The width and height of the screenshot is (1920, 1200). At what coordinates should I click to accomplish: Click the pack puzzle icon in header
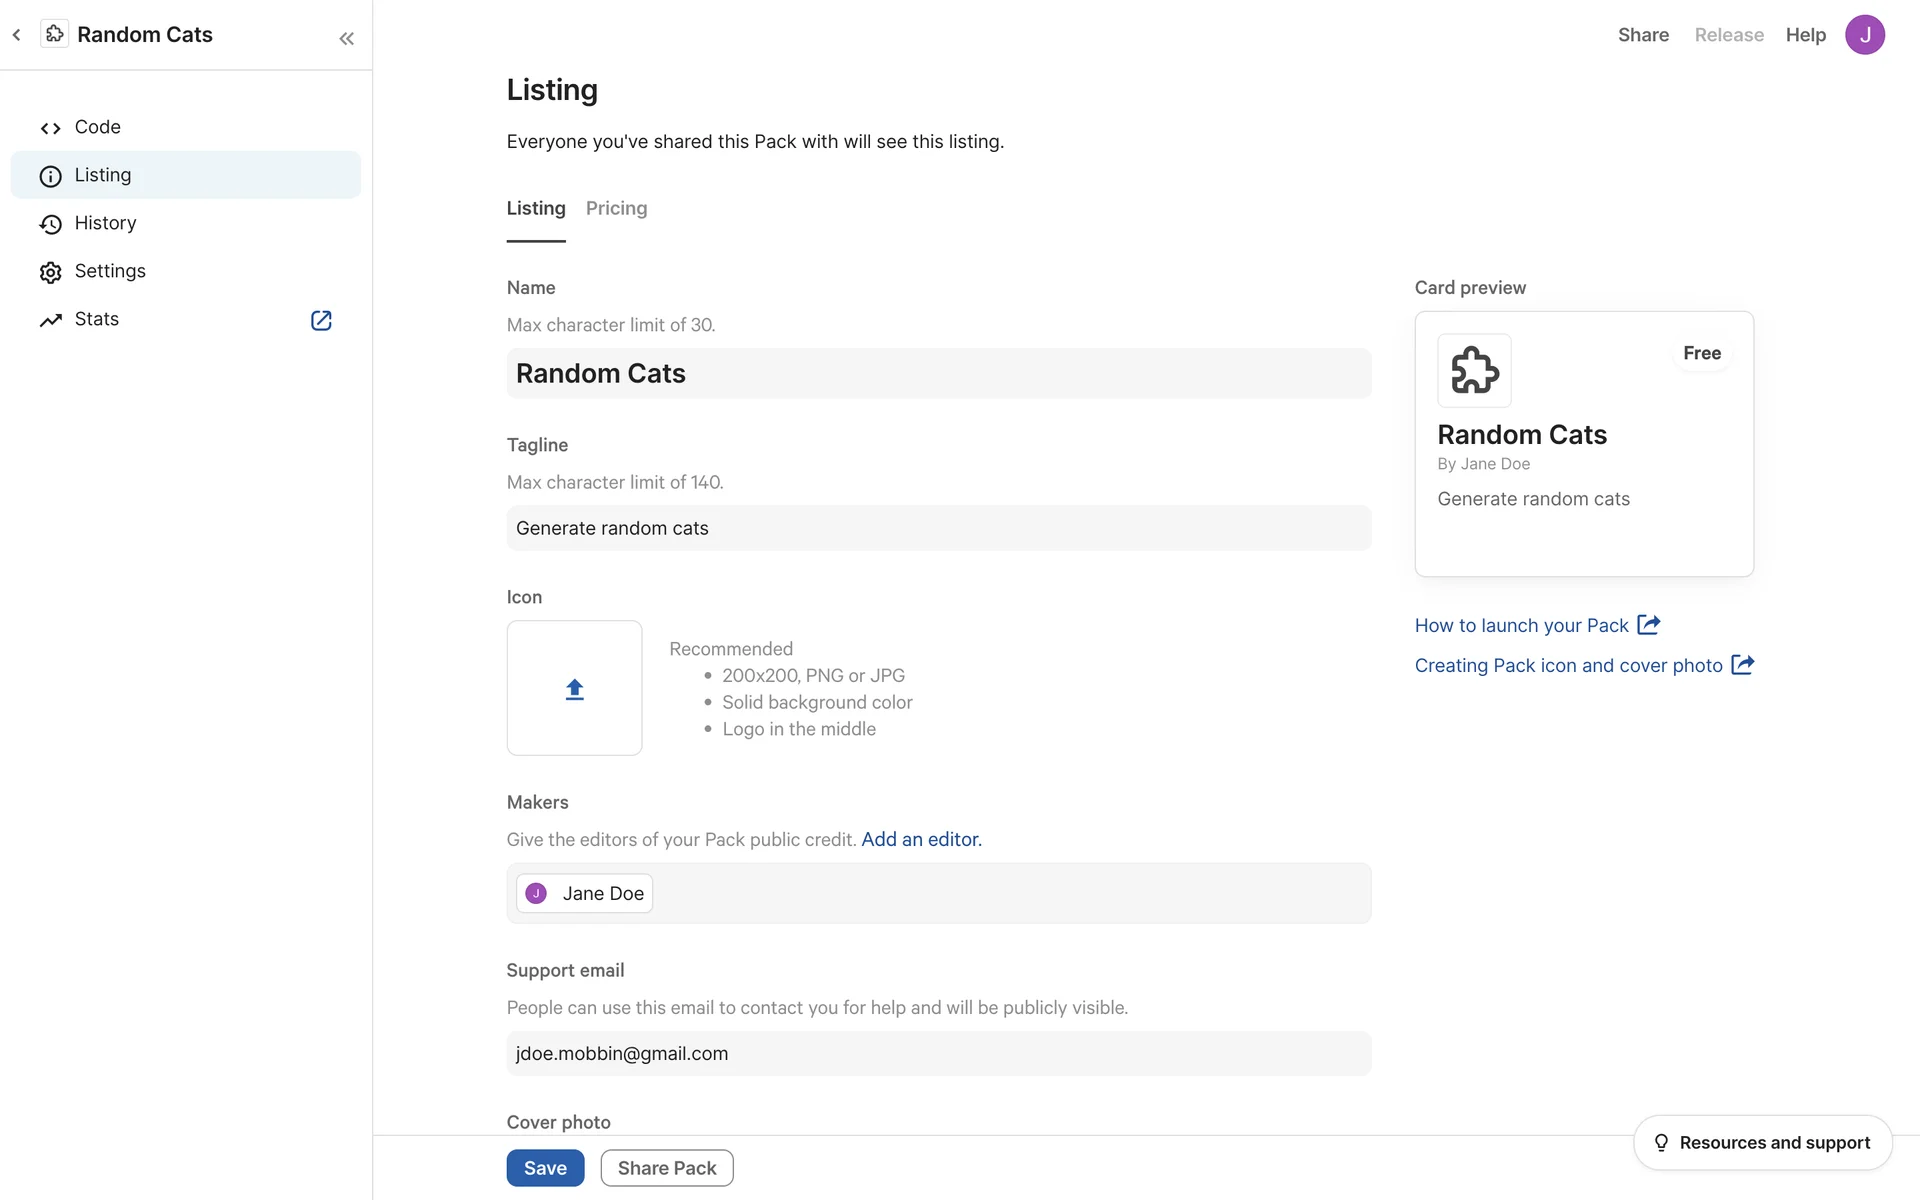coord(54,34)
